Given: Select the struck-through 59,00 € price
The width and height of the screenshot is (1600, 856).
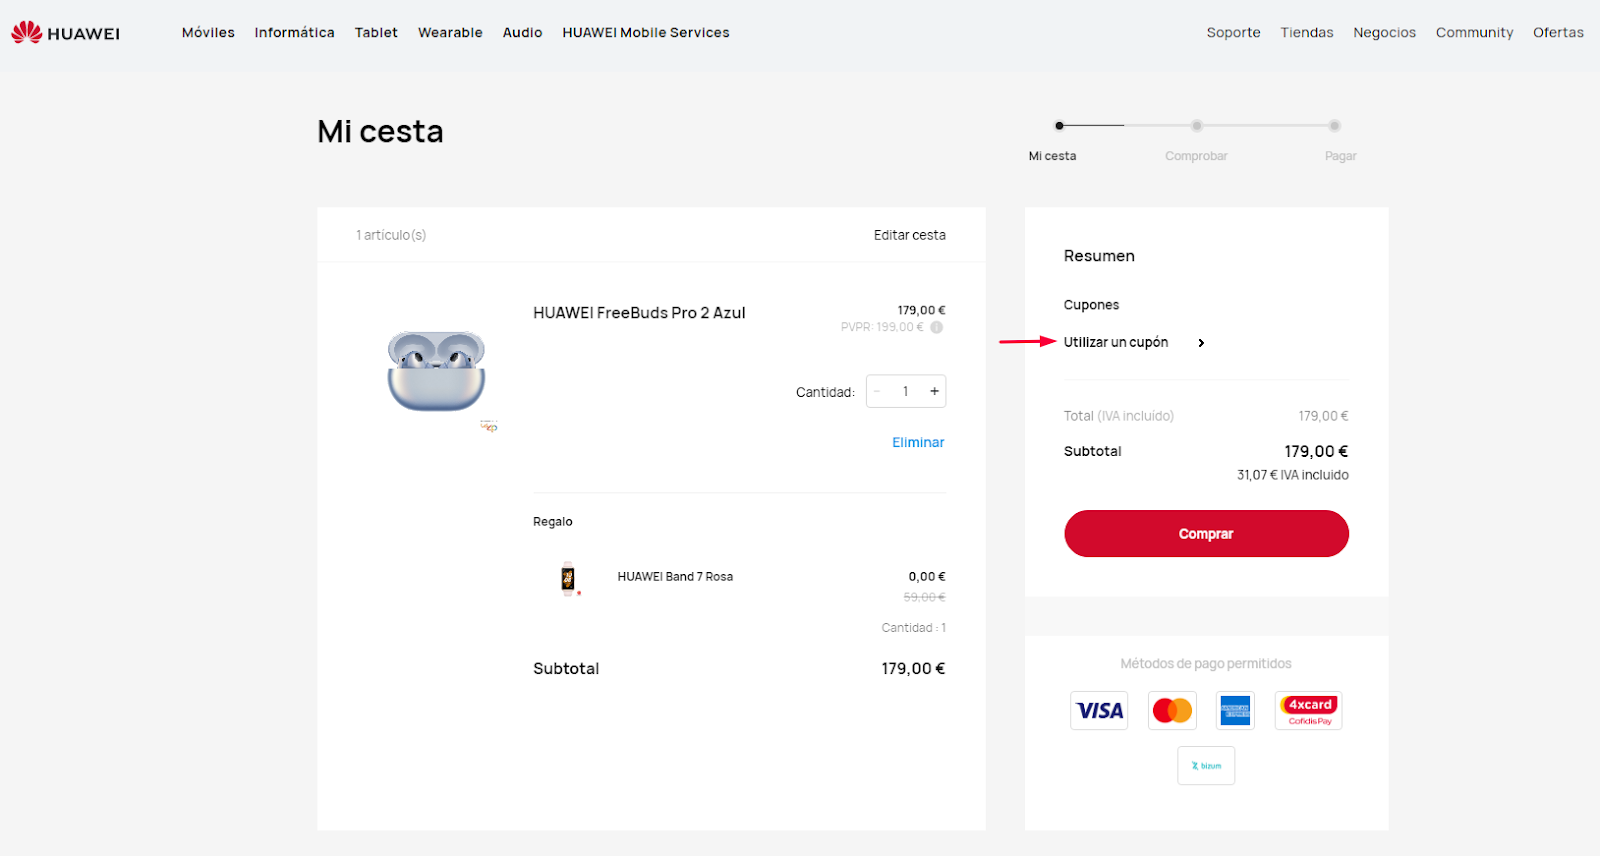Looking at the screenshot, I should point(924,597).
